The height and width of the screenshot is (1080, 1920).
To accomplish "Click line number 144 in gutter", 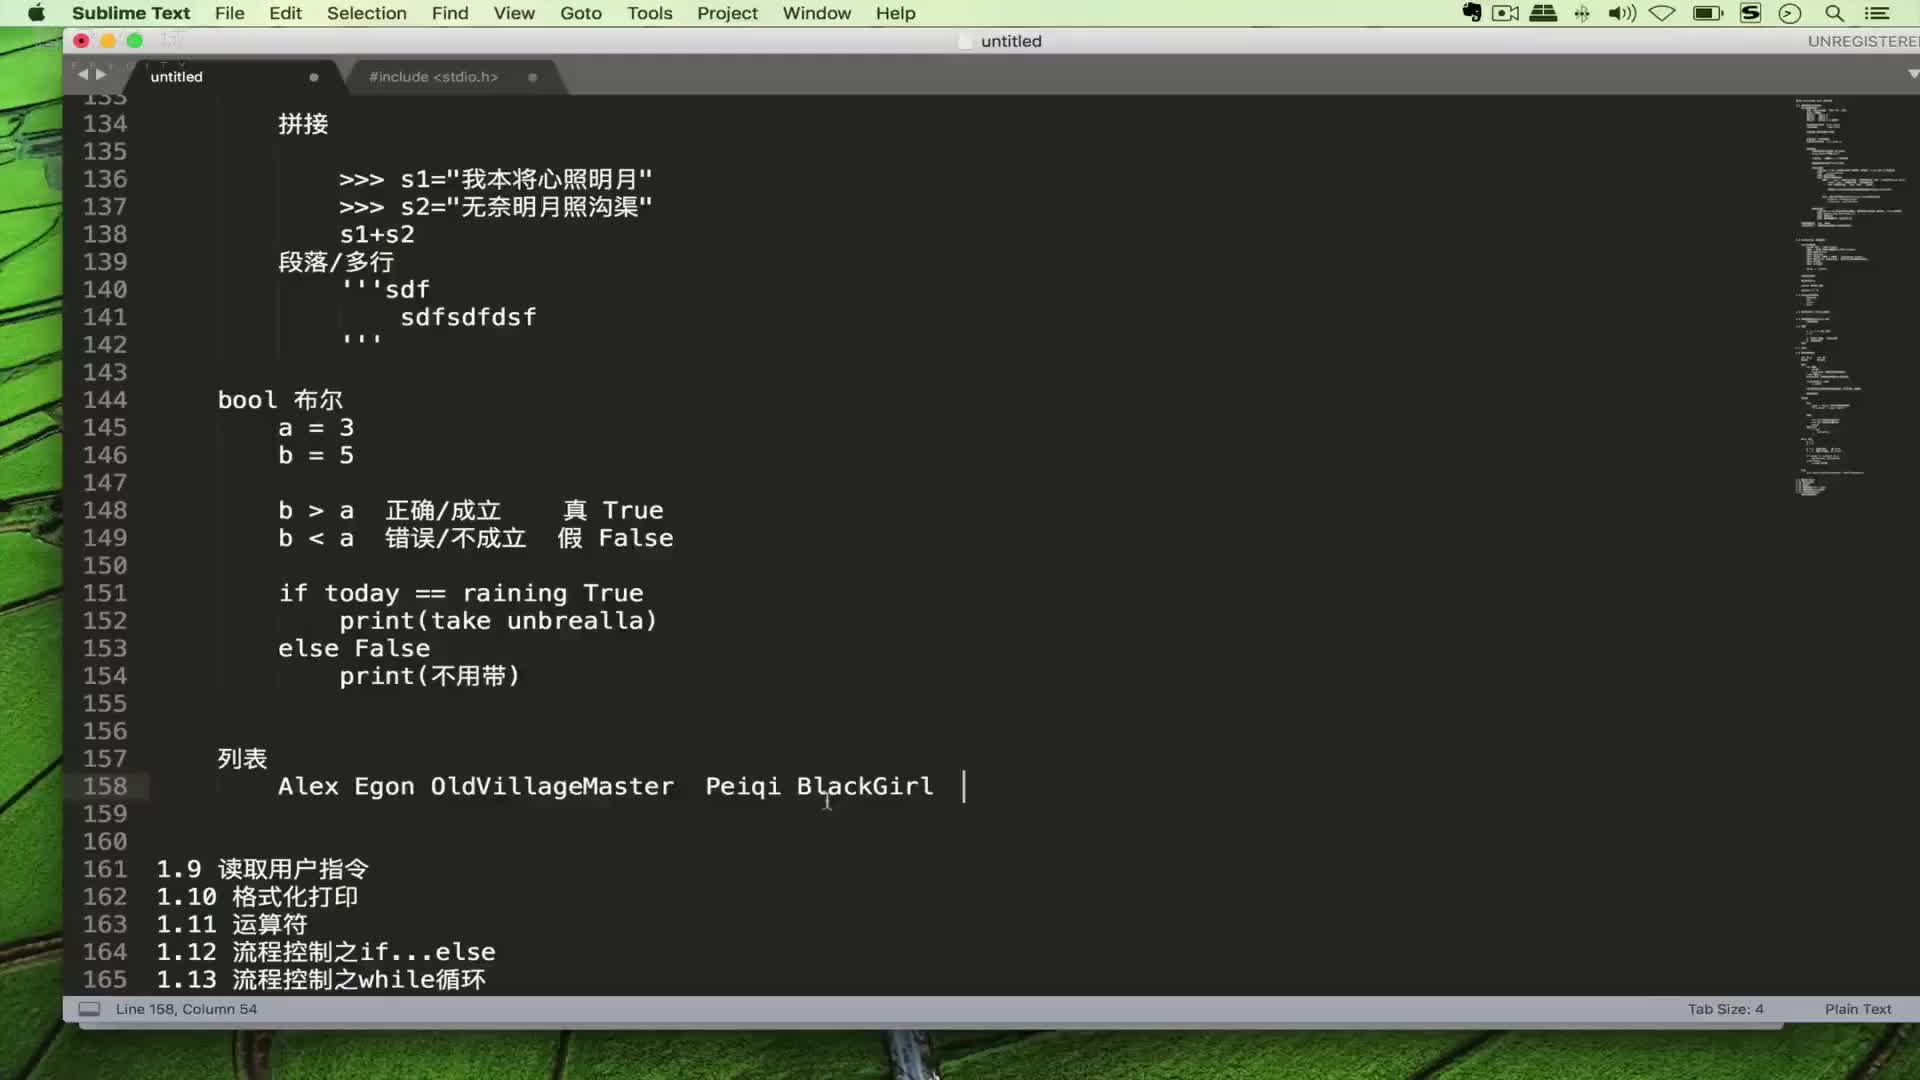I will (105, 400).
